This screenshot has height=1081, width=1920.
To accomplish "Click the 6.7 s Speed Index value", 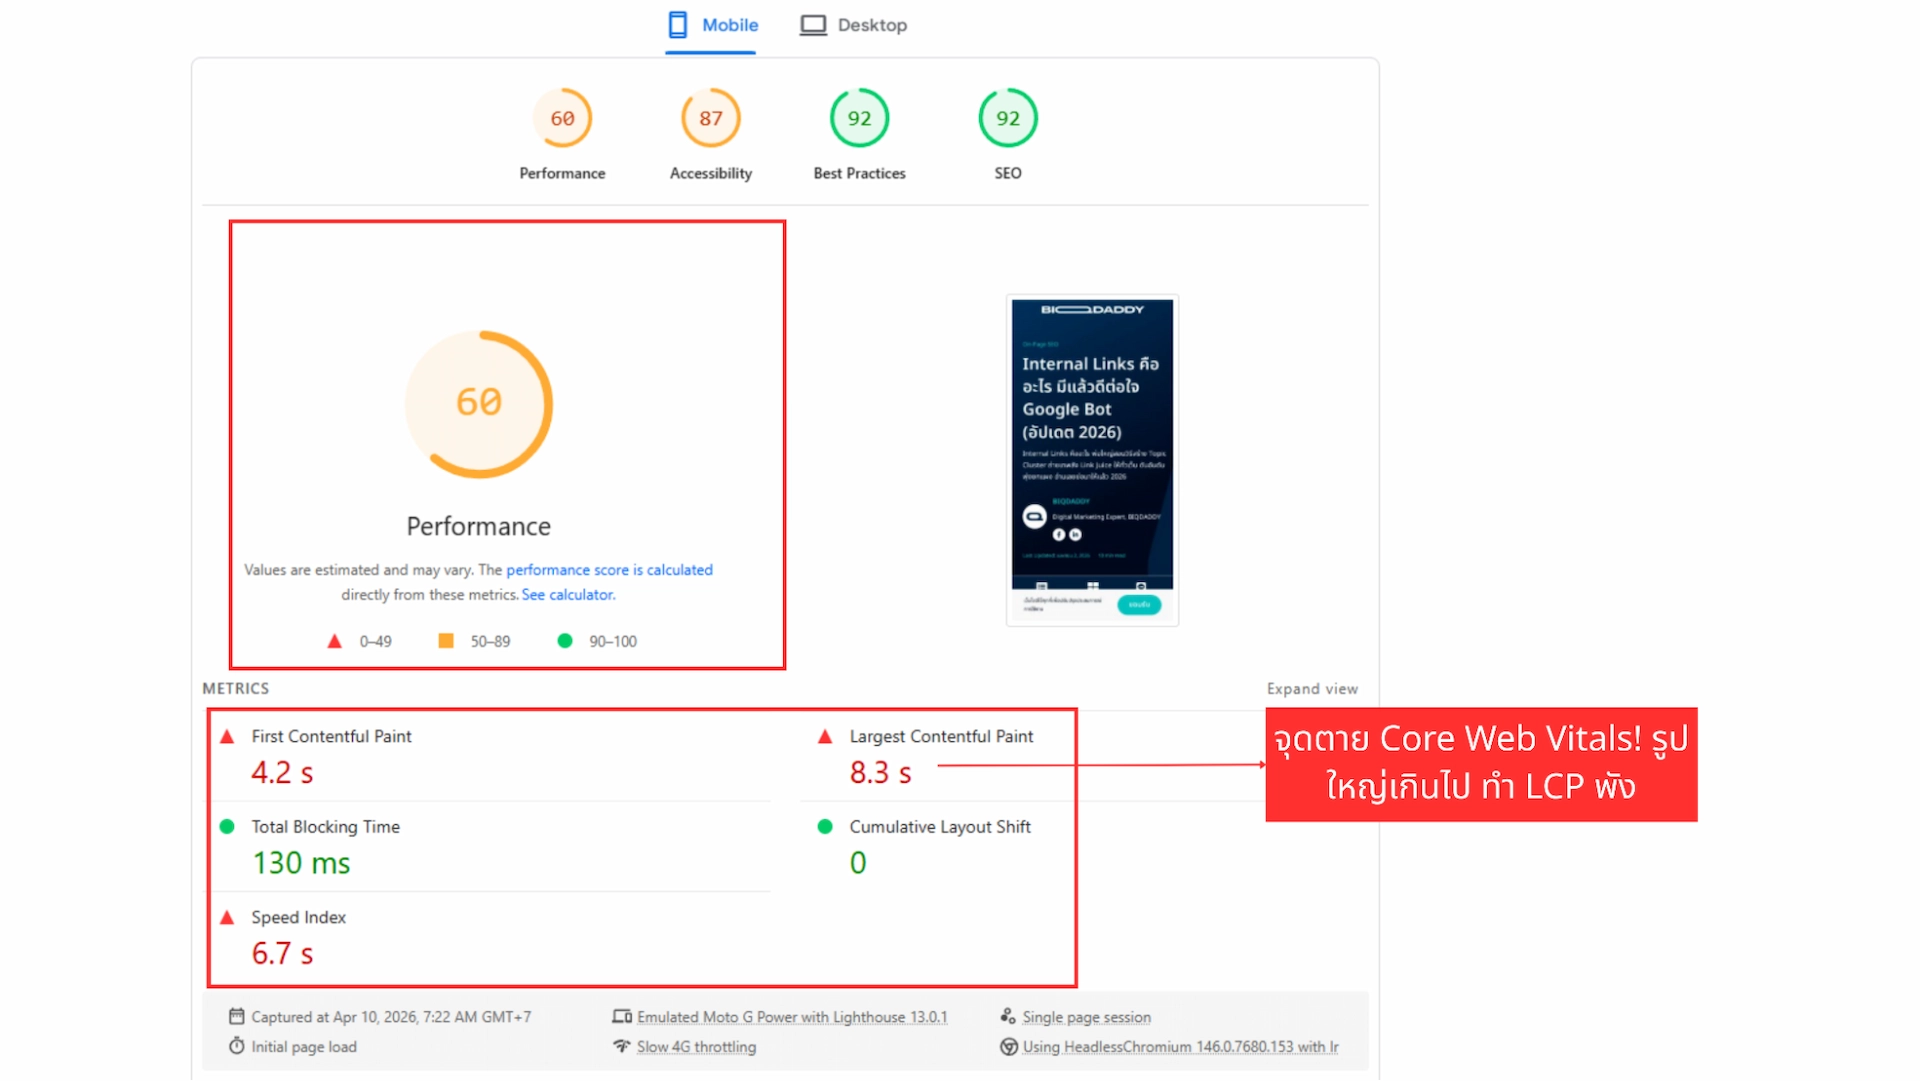I will tap(282, 954).
